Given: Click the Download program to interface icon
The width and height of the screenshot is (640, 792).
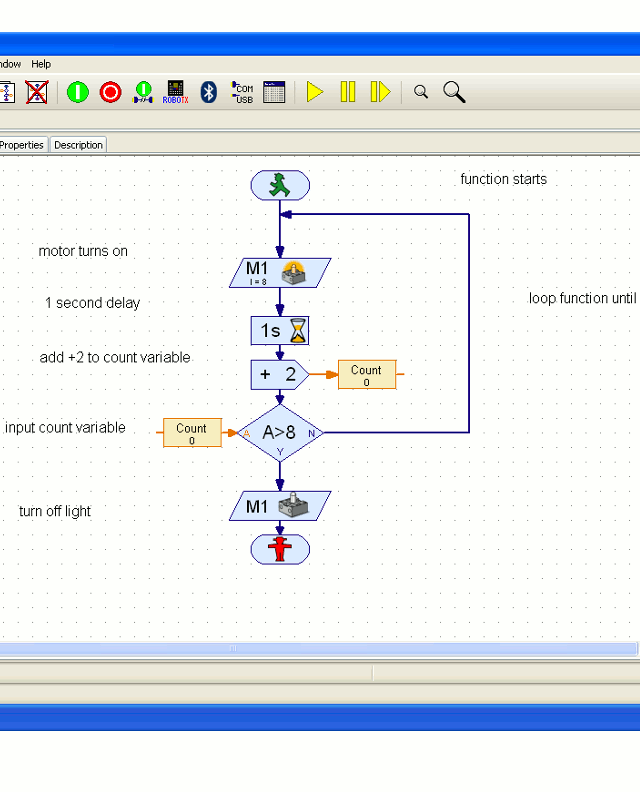Looking at the screenshot, I should 143,92.
